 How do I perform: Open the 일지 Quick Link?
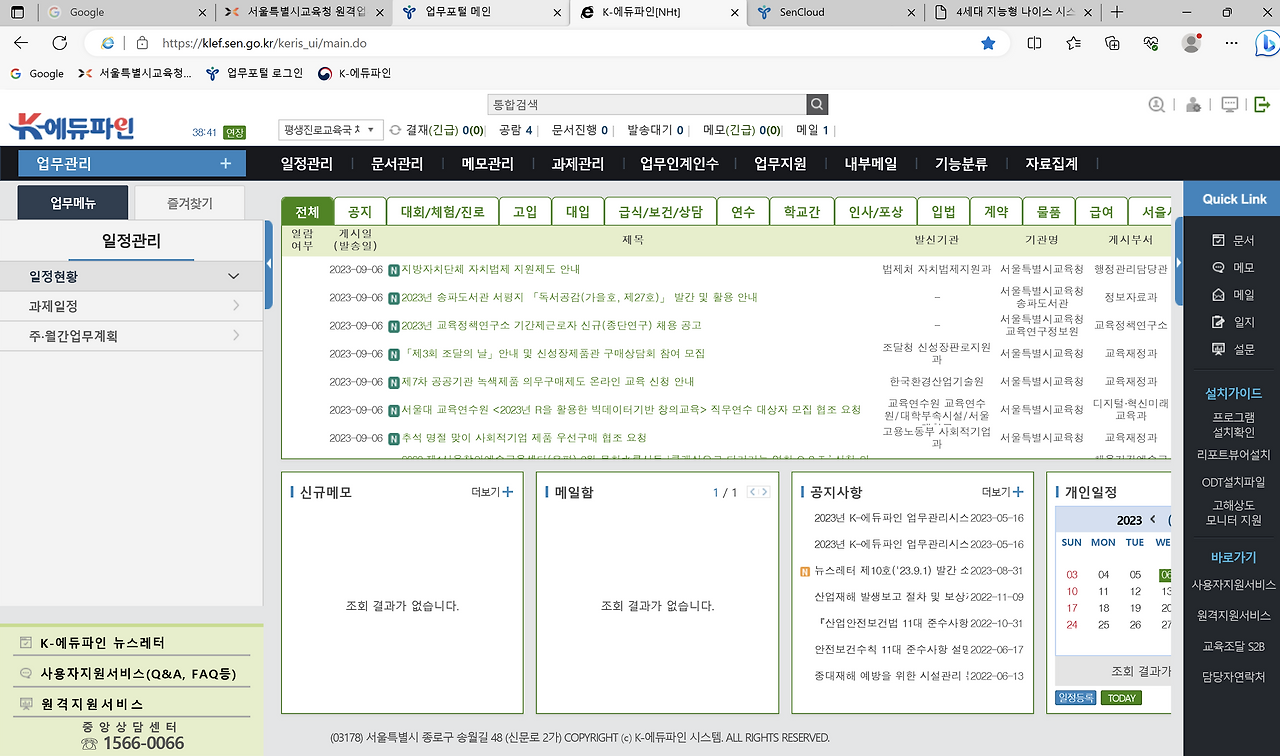coord(1232,322)
